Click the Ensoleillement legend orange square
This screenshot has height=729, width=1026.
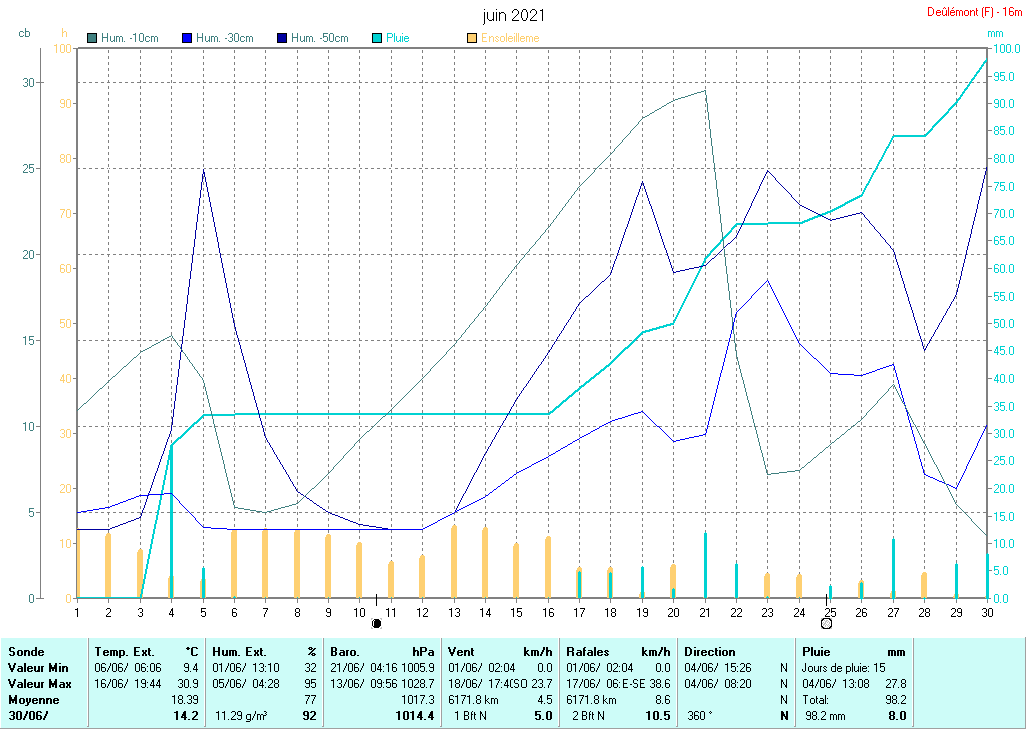(472, 38)
